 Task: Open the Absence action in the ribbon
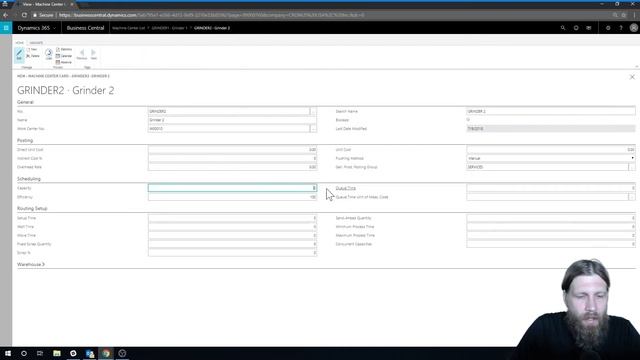point(64,62)
